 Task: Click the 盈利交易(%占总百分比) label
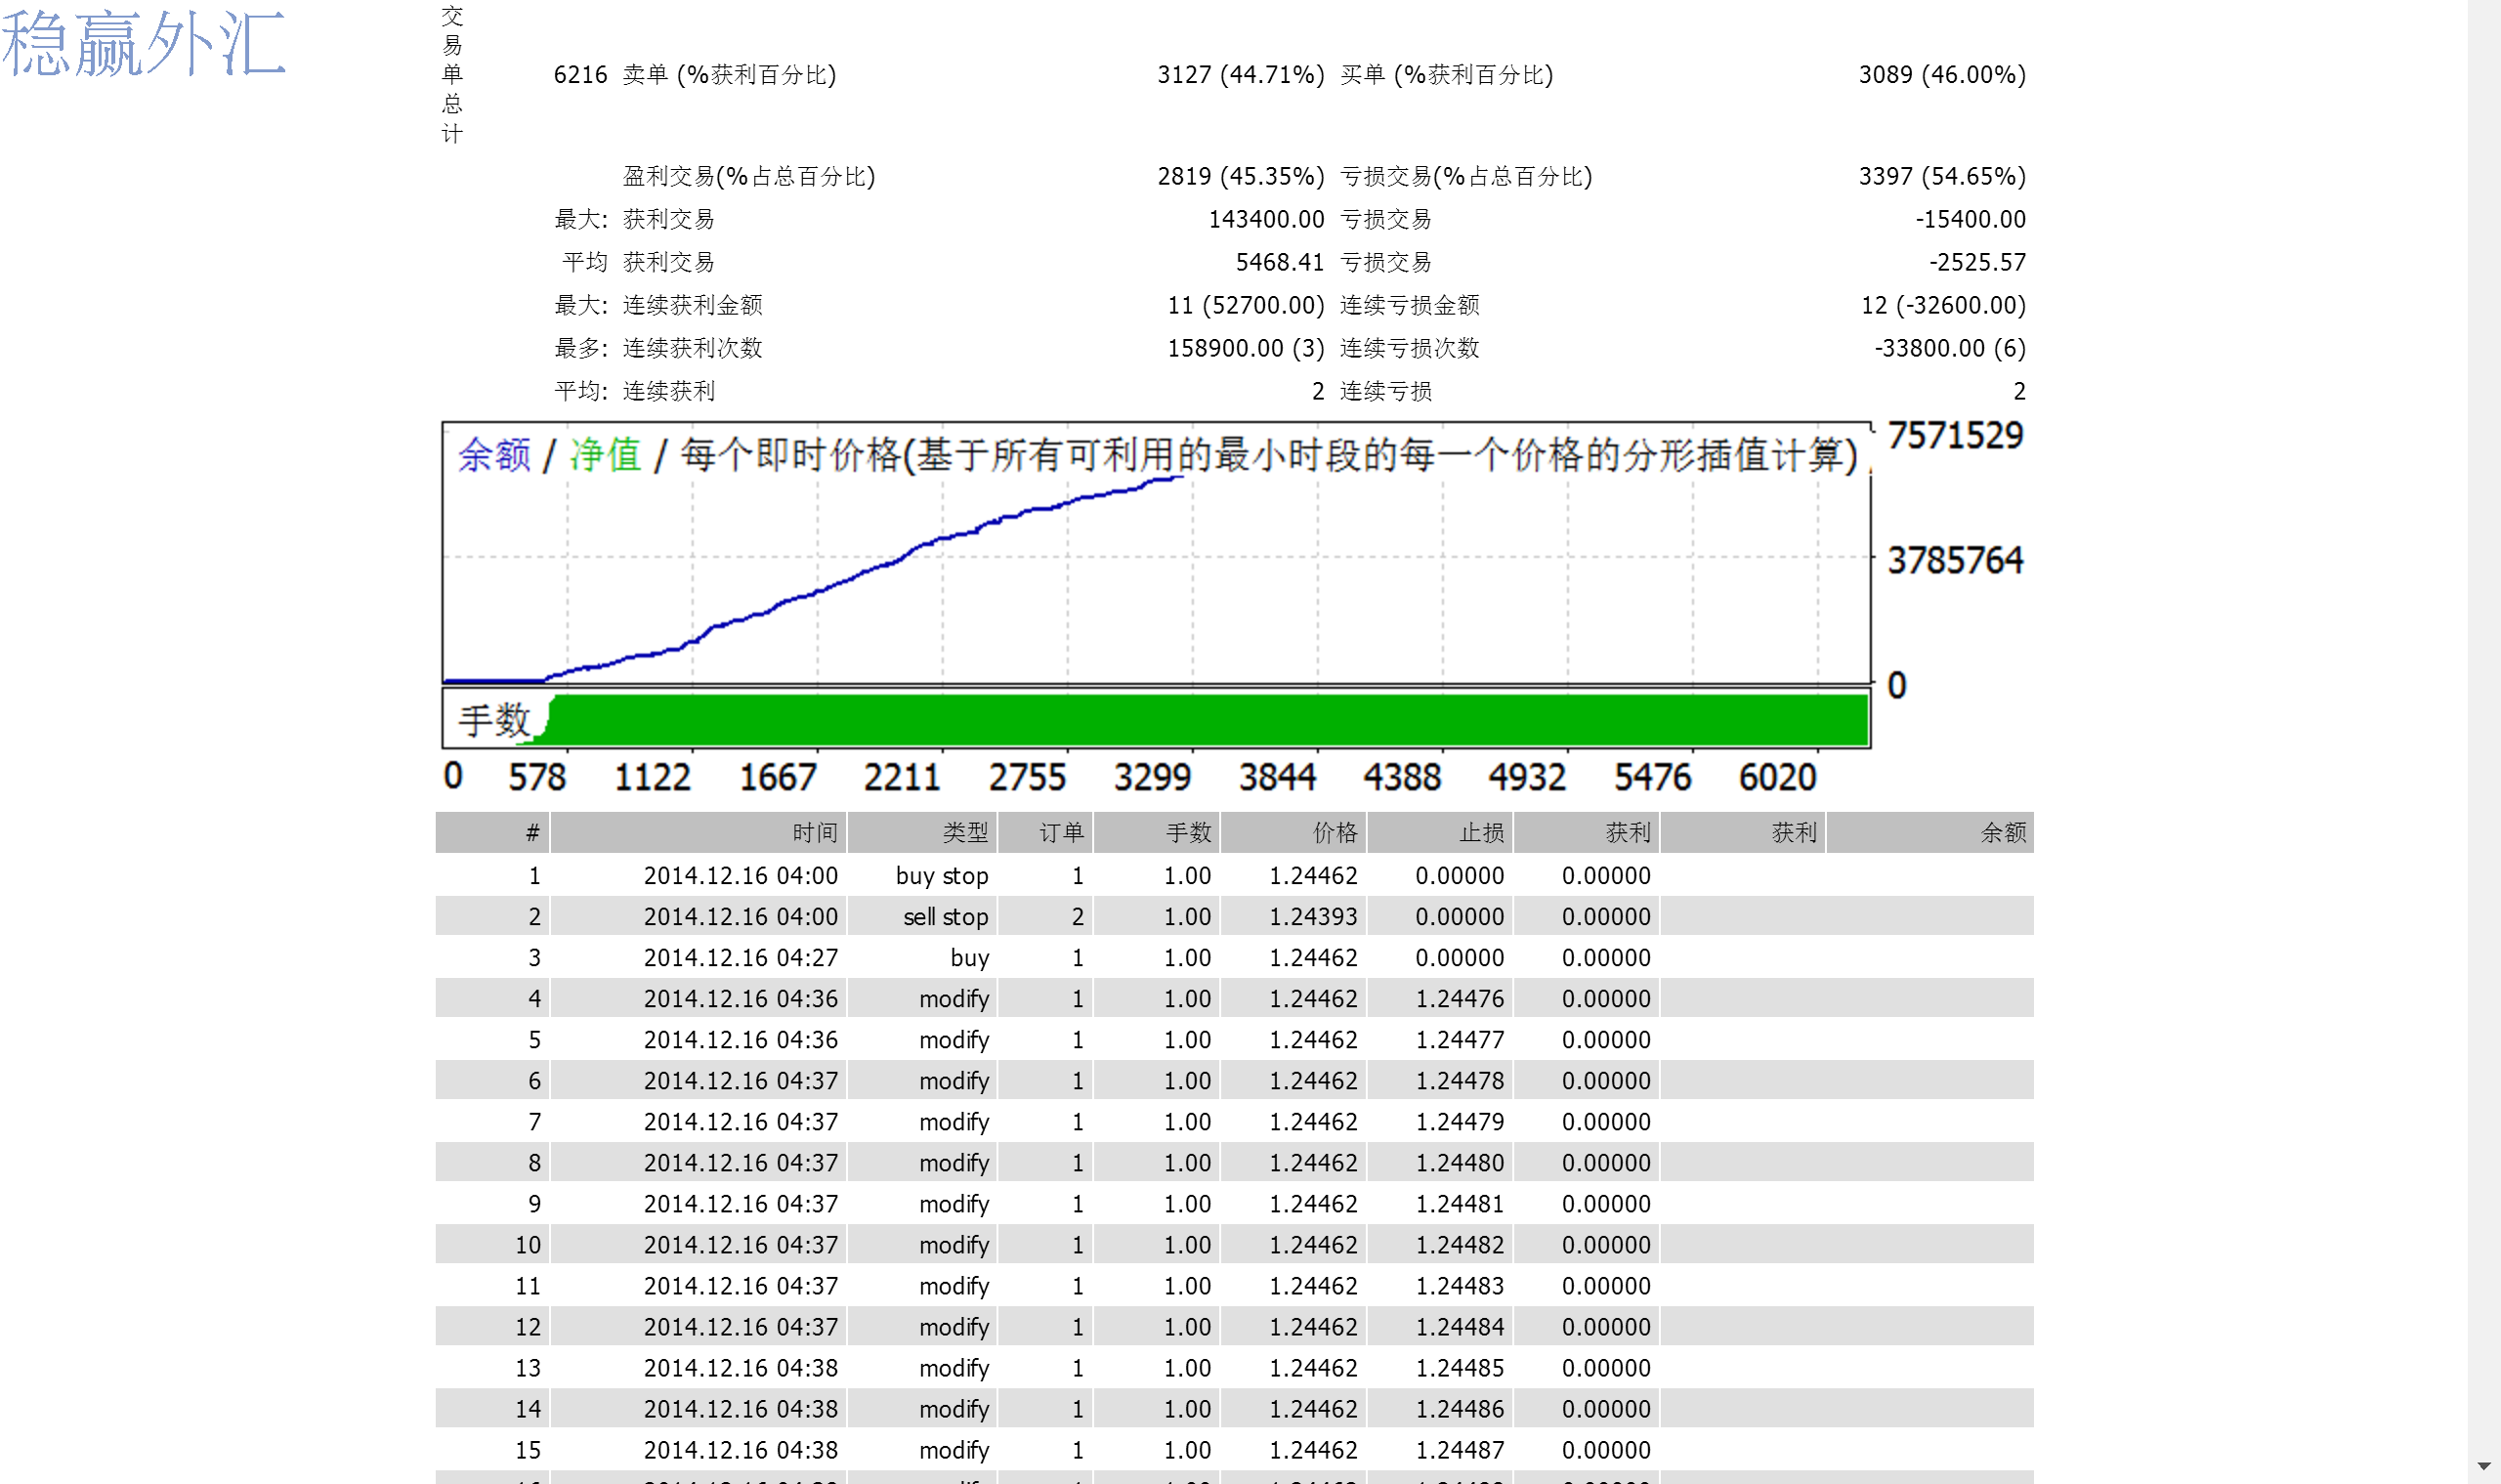pyautogui.click(x=749, y=177)
